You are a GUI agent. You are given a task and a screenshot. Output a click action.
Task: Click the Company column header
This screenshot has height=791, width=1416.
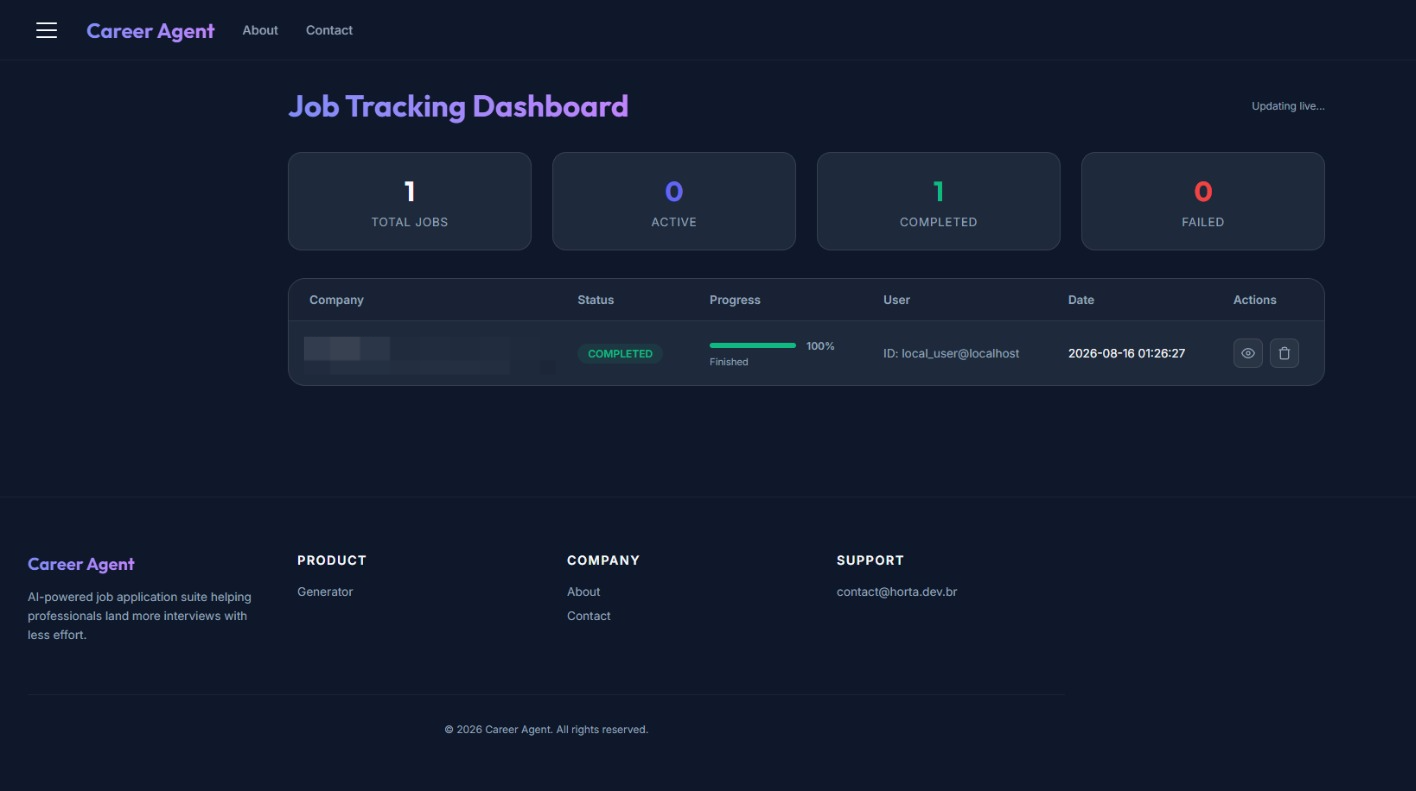point(336,300)
